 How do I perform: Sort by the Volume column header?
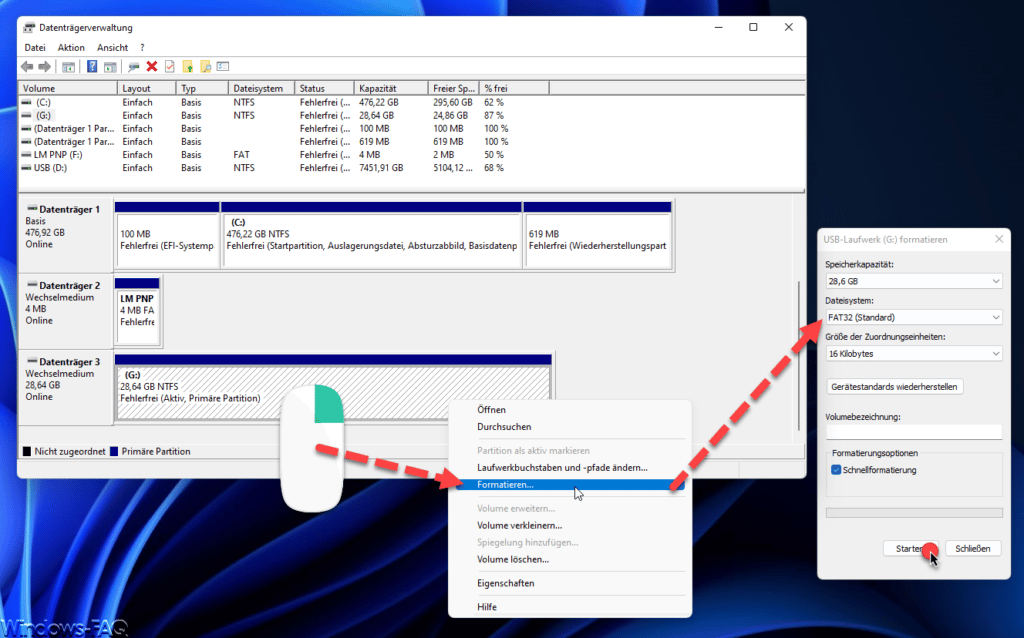point(68,88)
